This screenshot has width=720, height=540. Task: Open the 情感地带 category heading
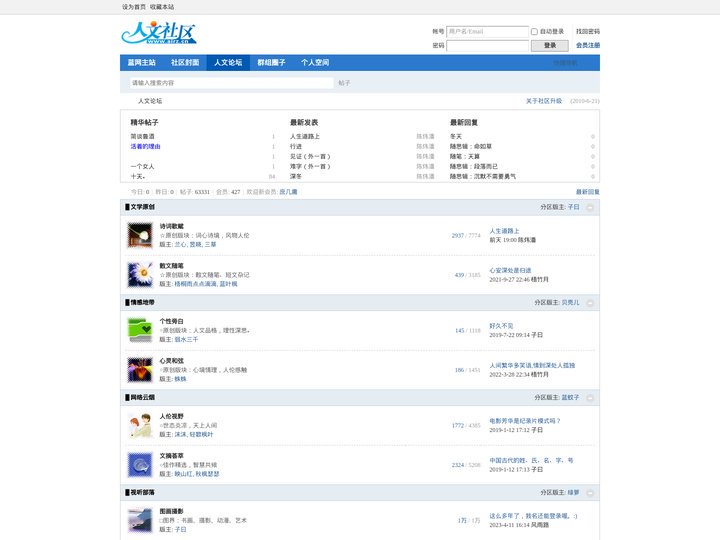pos(142,303)
